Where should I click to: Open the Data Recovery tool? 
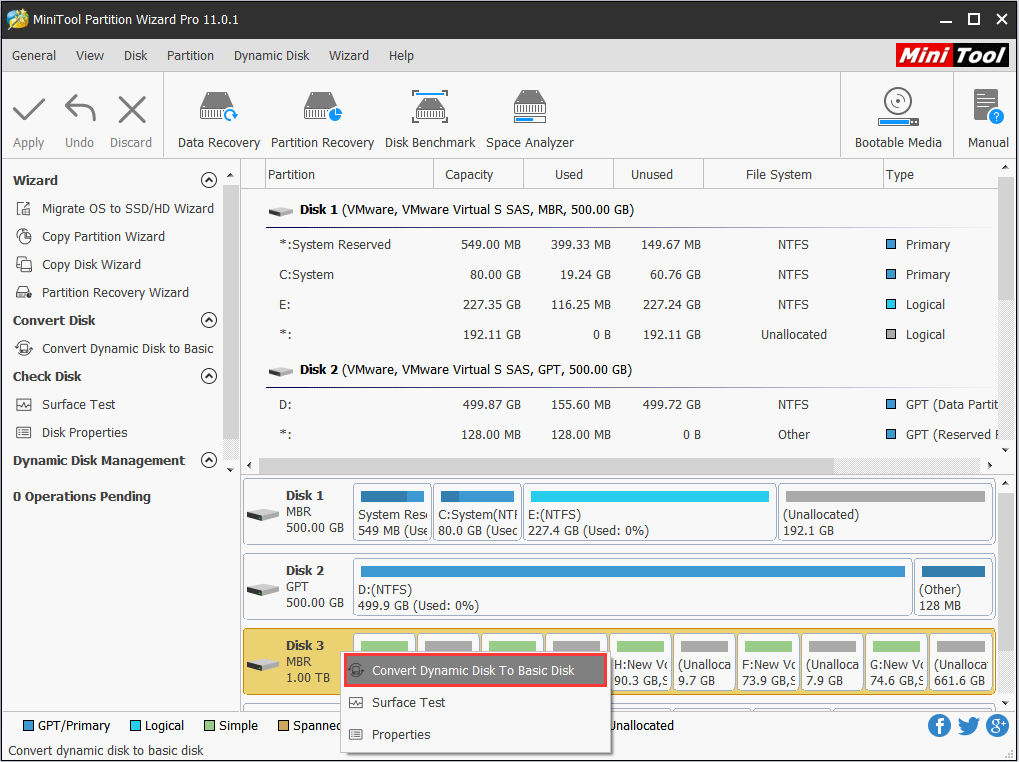click(x=218, y=115)
